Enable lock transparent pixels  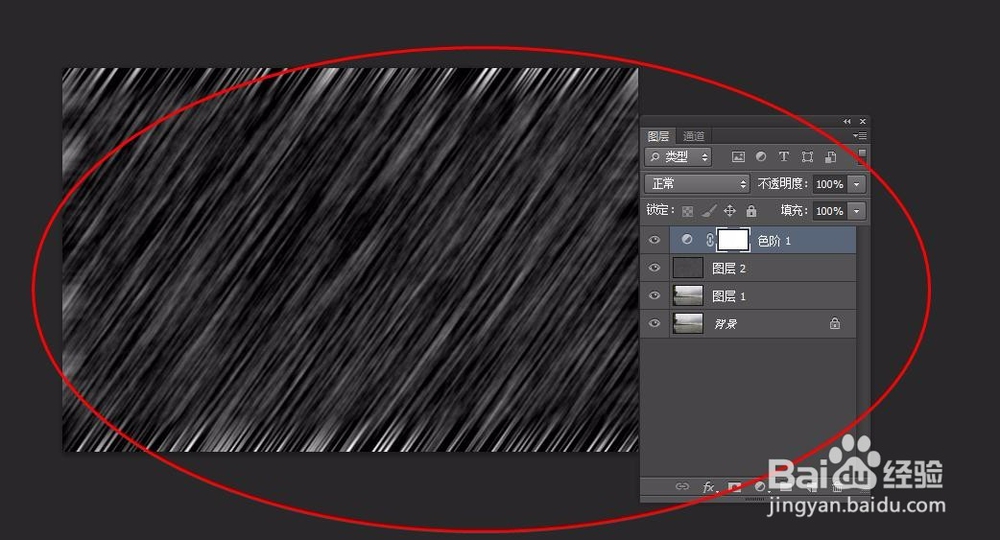point(688,211)
